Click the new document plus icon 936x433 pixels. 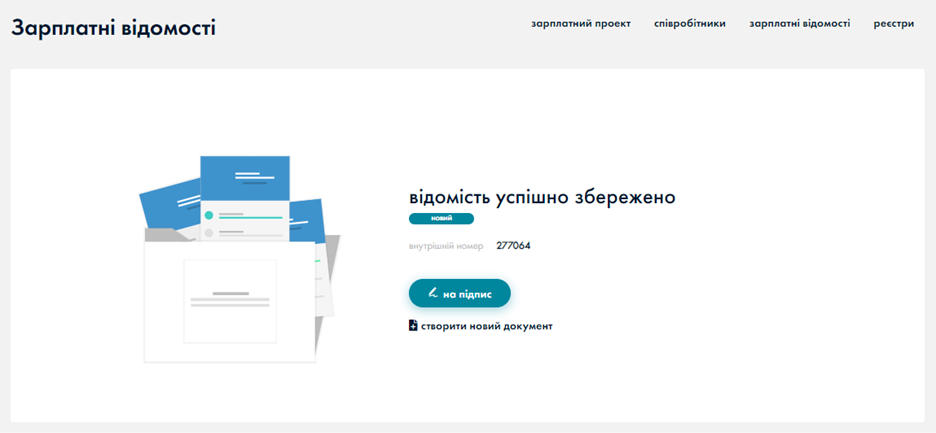coord(413,326)
